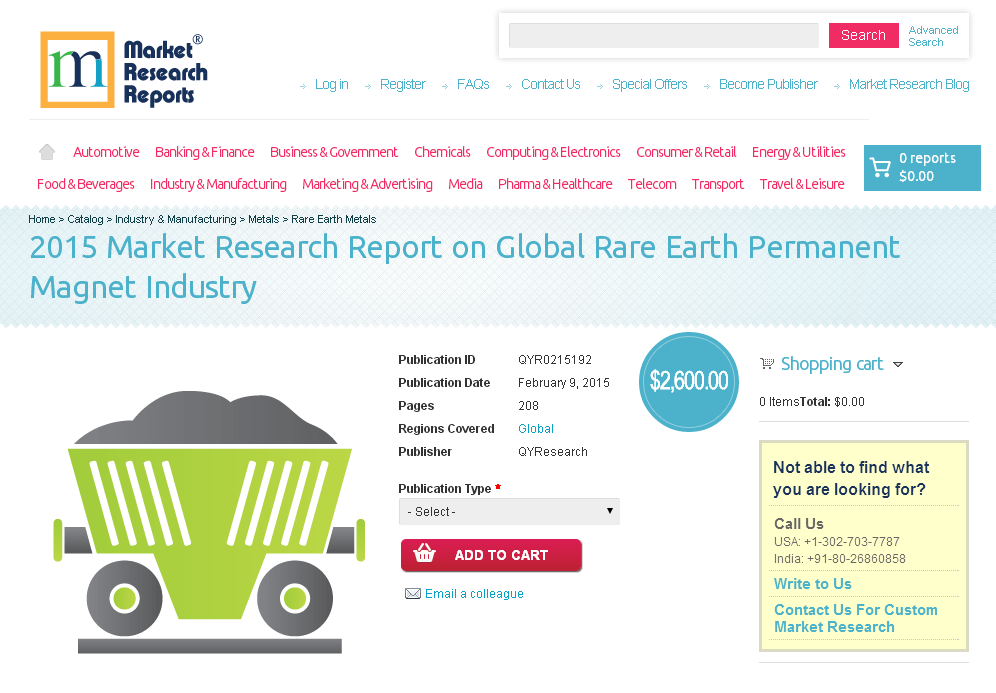Click the red Search button
The height and width of the screenshot is (693, 996).
pos(863,34)
